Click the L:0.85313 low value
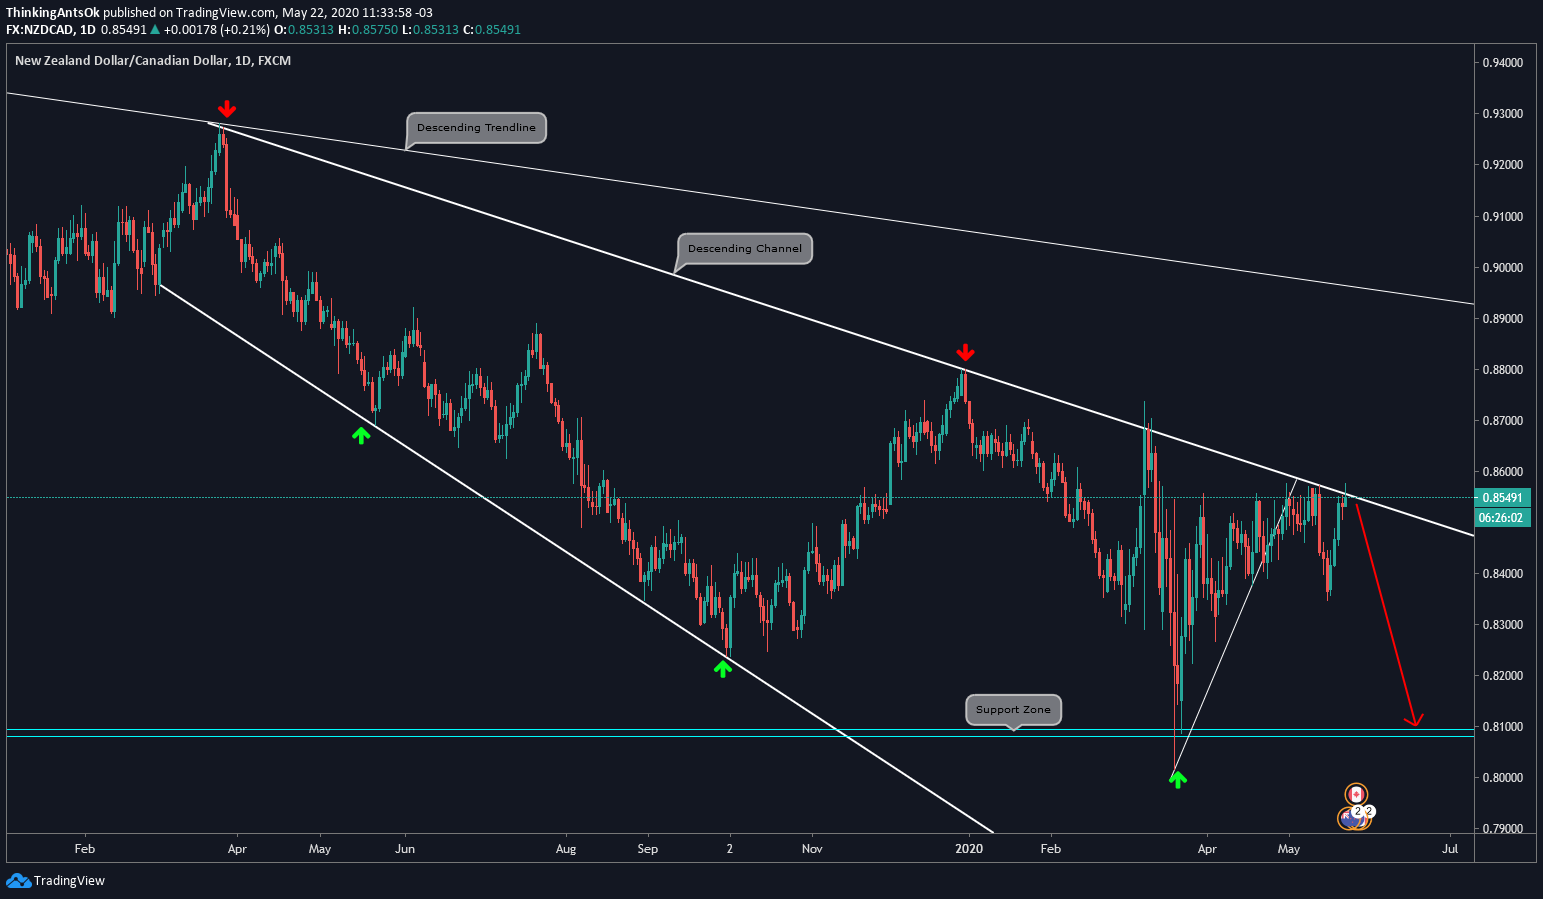1543x899 pixels. click(430, 30)
